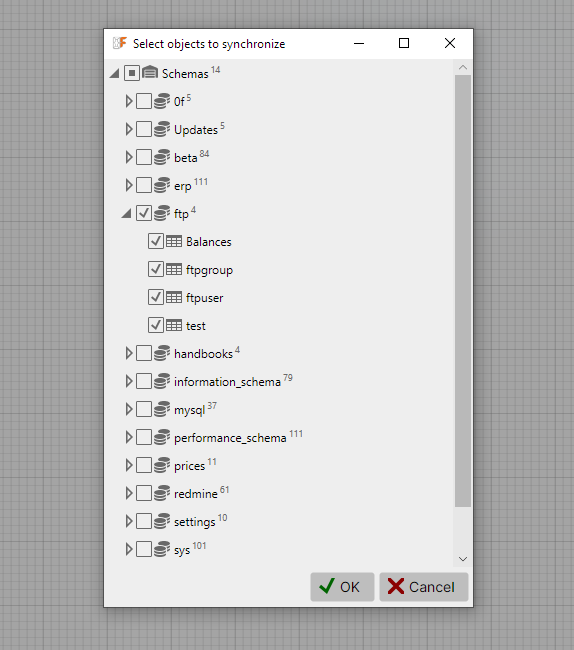Check the 0f schema checkbox

pos(144,101)
